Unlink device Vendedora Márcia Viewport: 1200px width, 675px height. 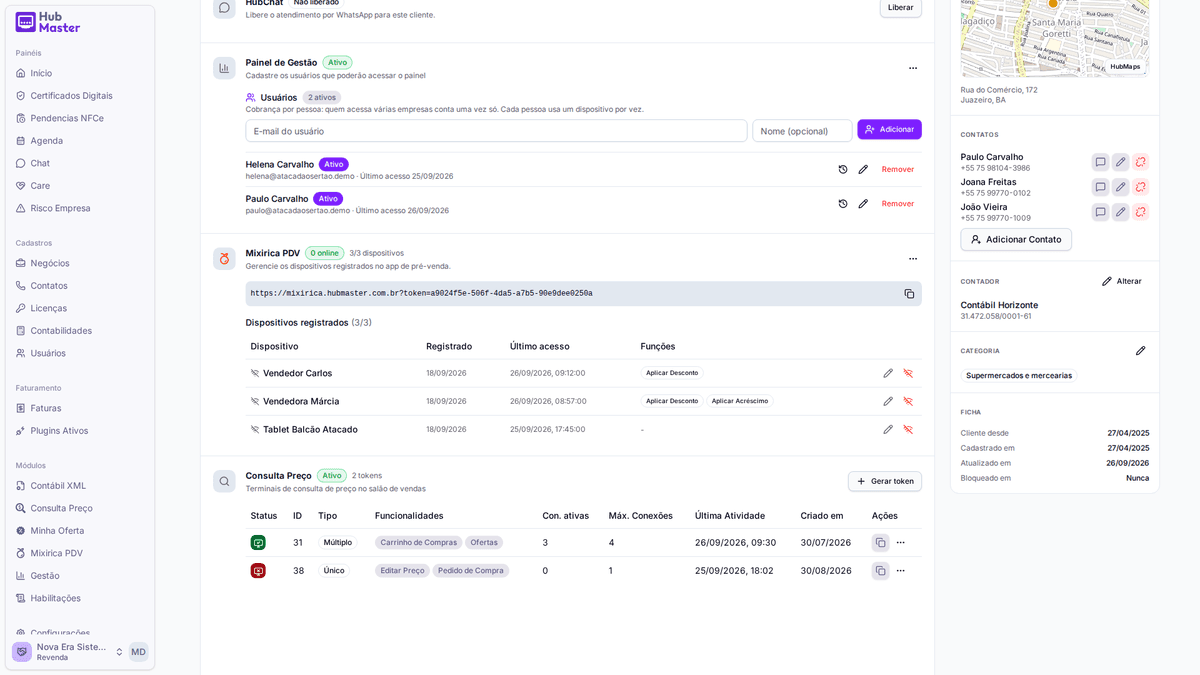point(908,401)
